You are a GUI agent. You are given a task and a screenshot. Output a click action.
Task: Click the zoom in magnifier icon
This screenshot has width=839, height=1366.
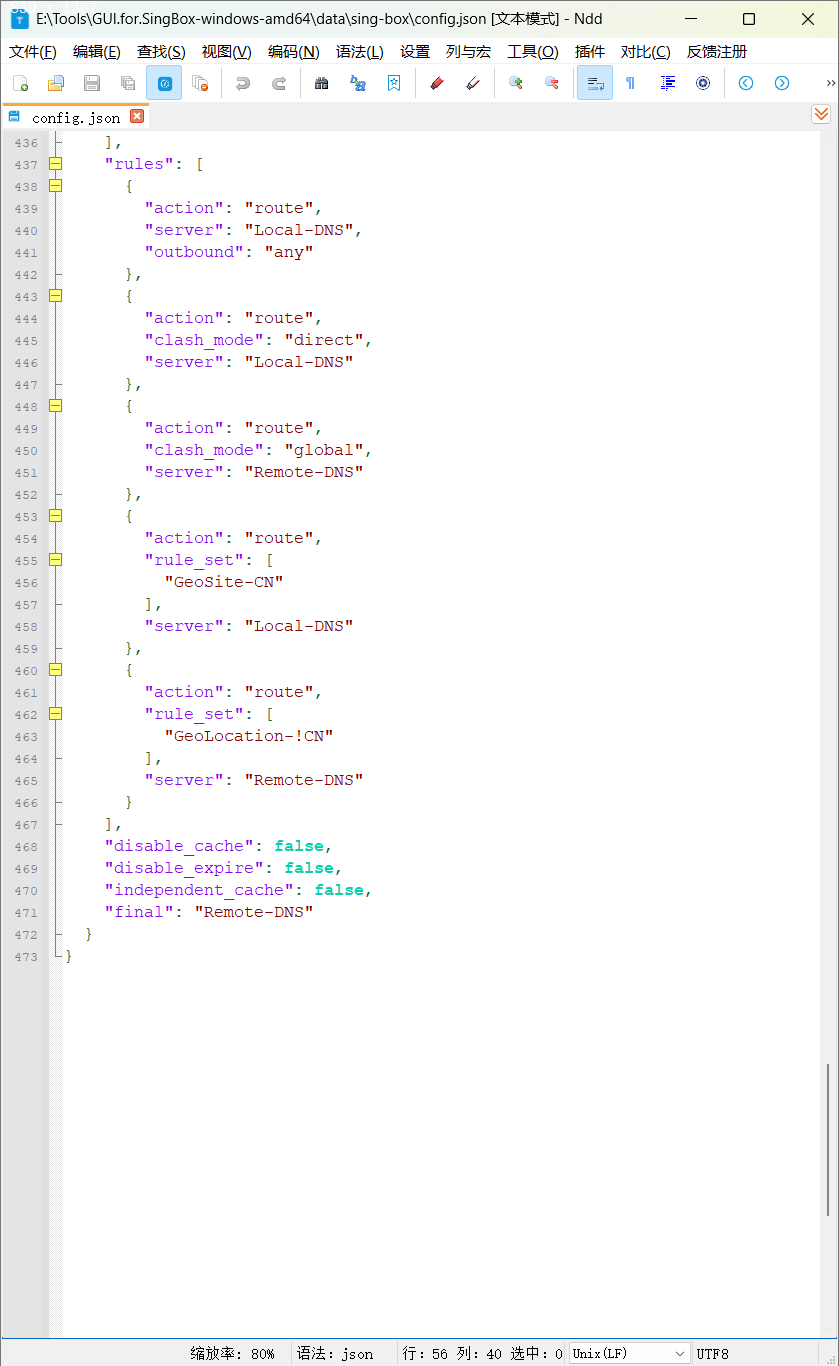[x=516, y=83]
